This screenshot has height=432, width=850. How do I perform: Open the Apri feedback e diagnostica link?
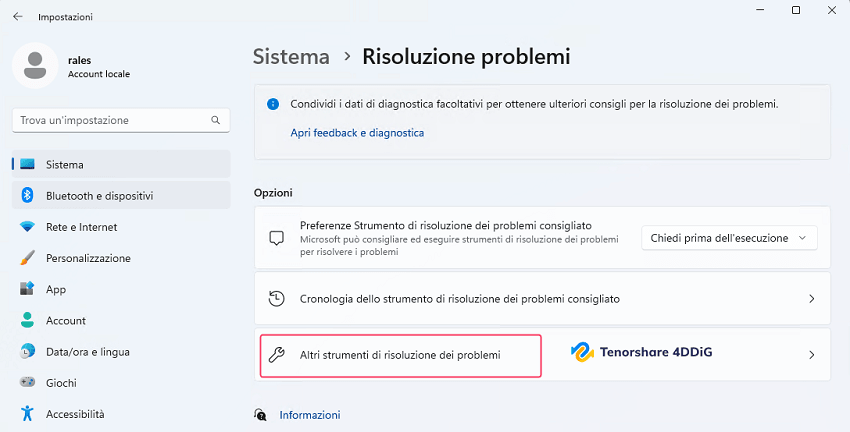356,132
